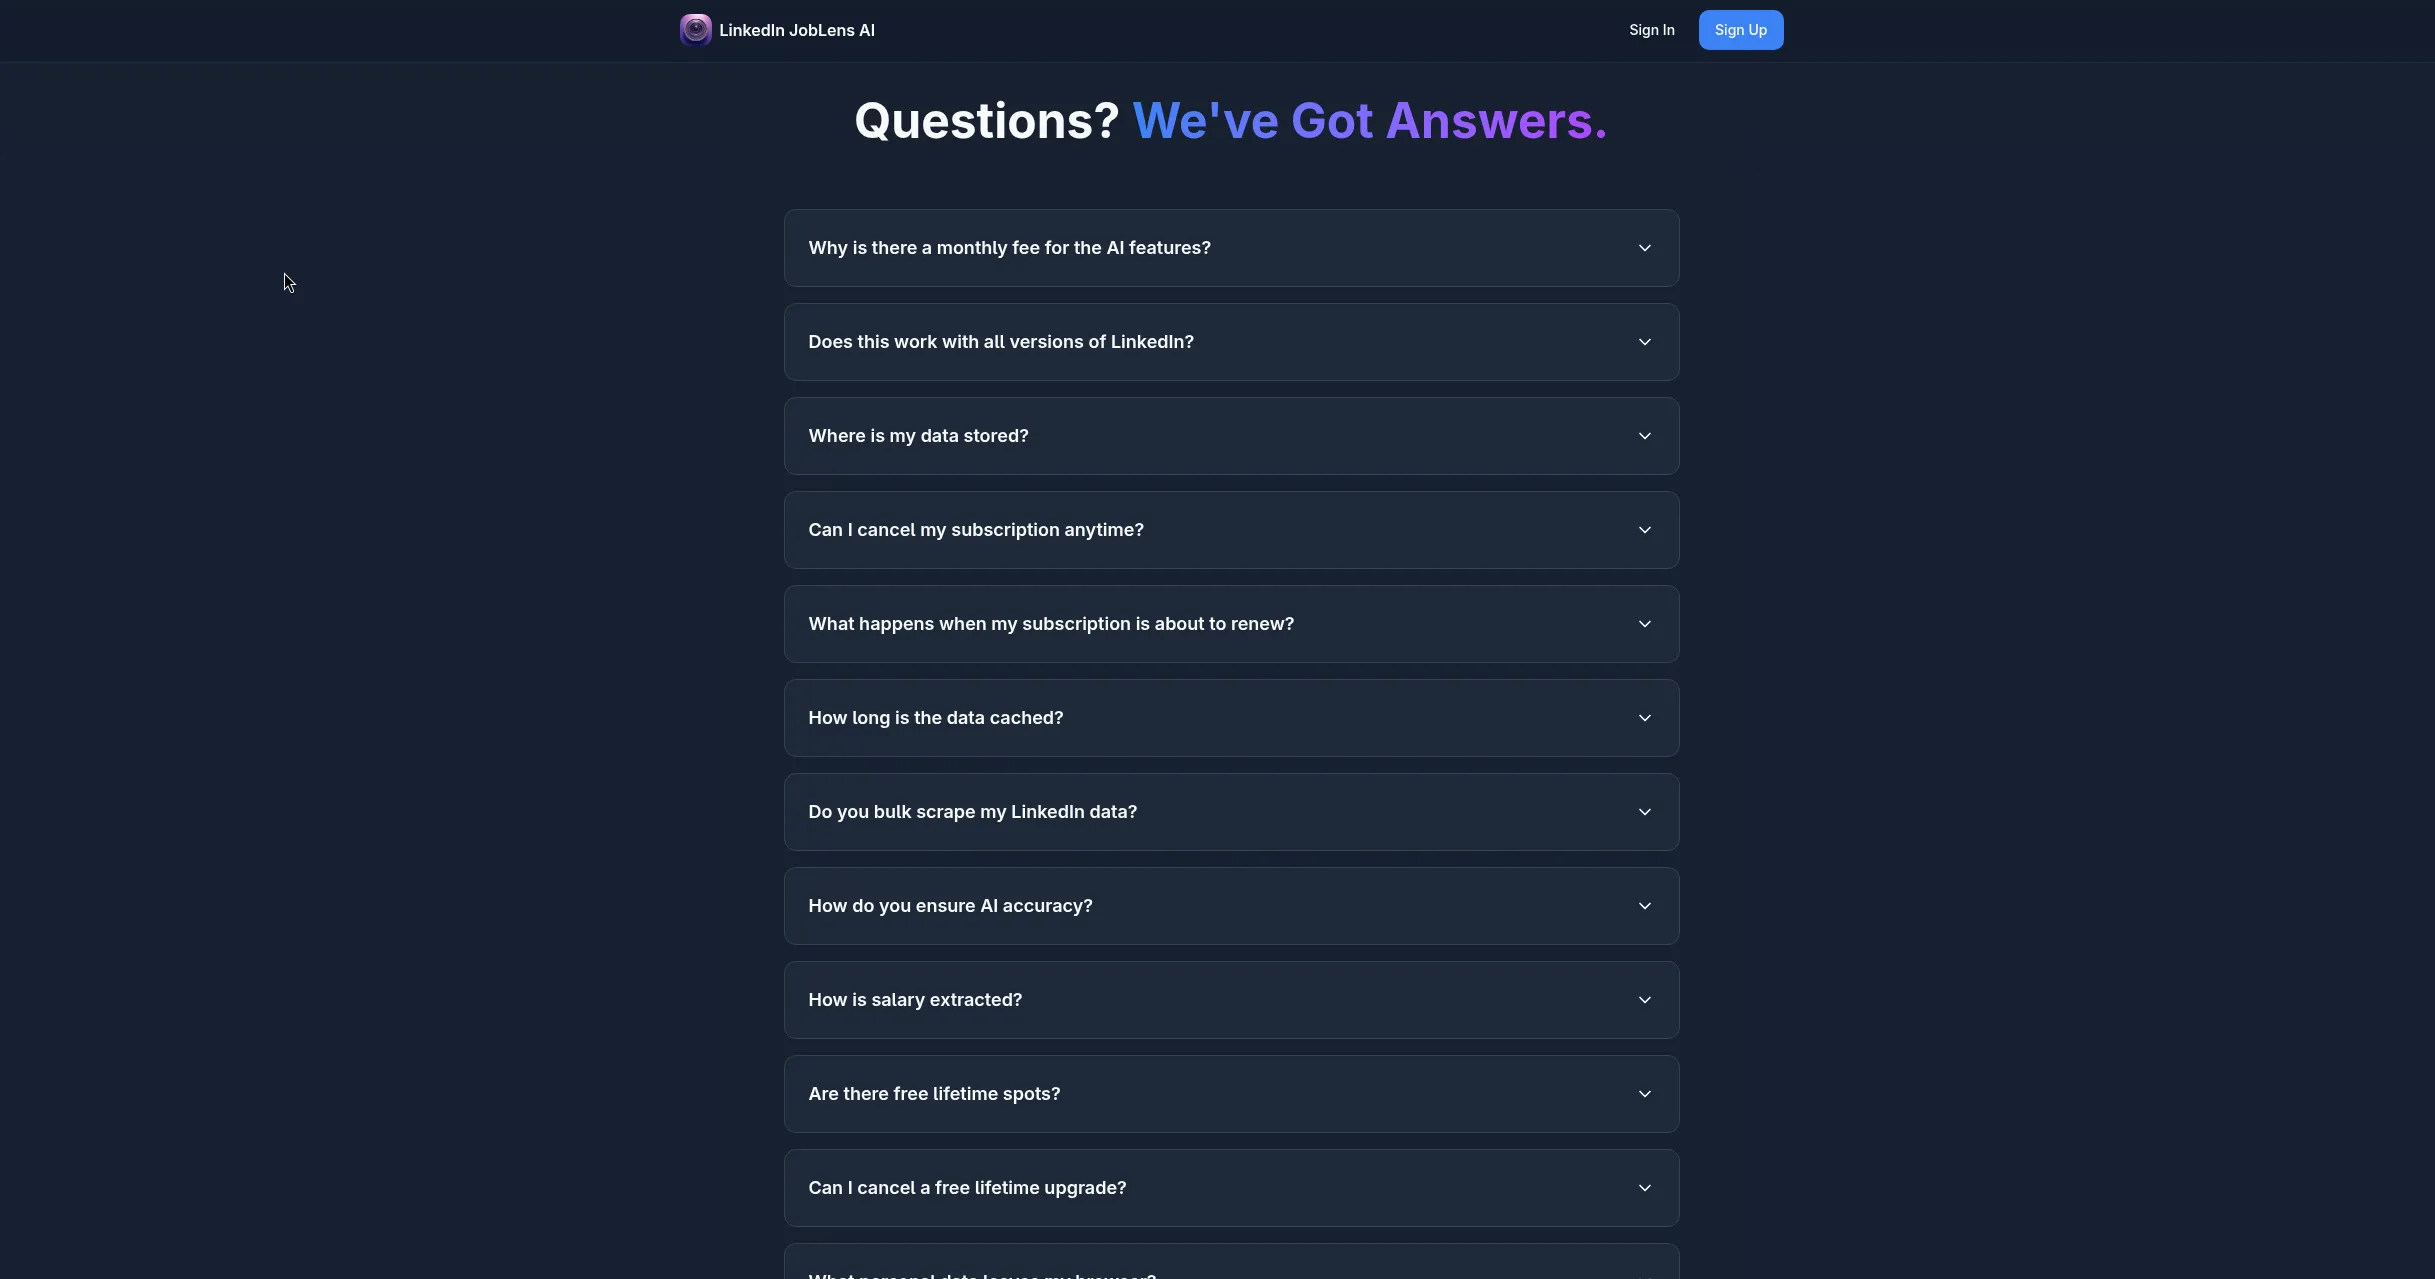Click the LinkedIn JobLens AI brand name

point(796,30)
